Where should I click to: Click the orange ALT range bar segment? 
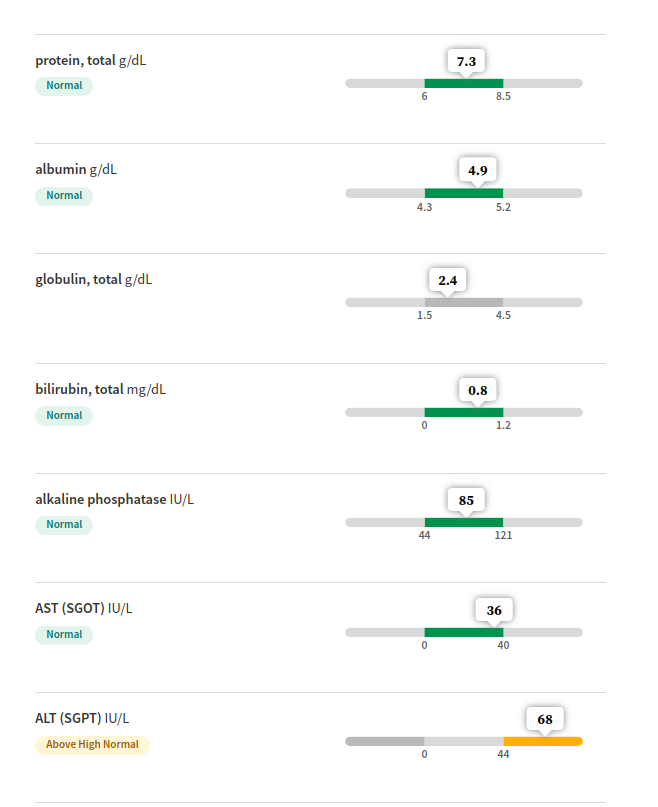pyautogui.click(x=543, y=741)
